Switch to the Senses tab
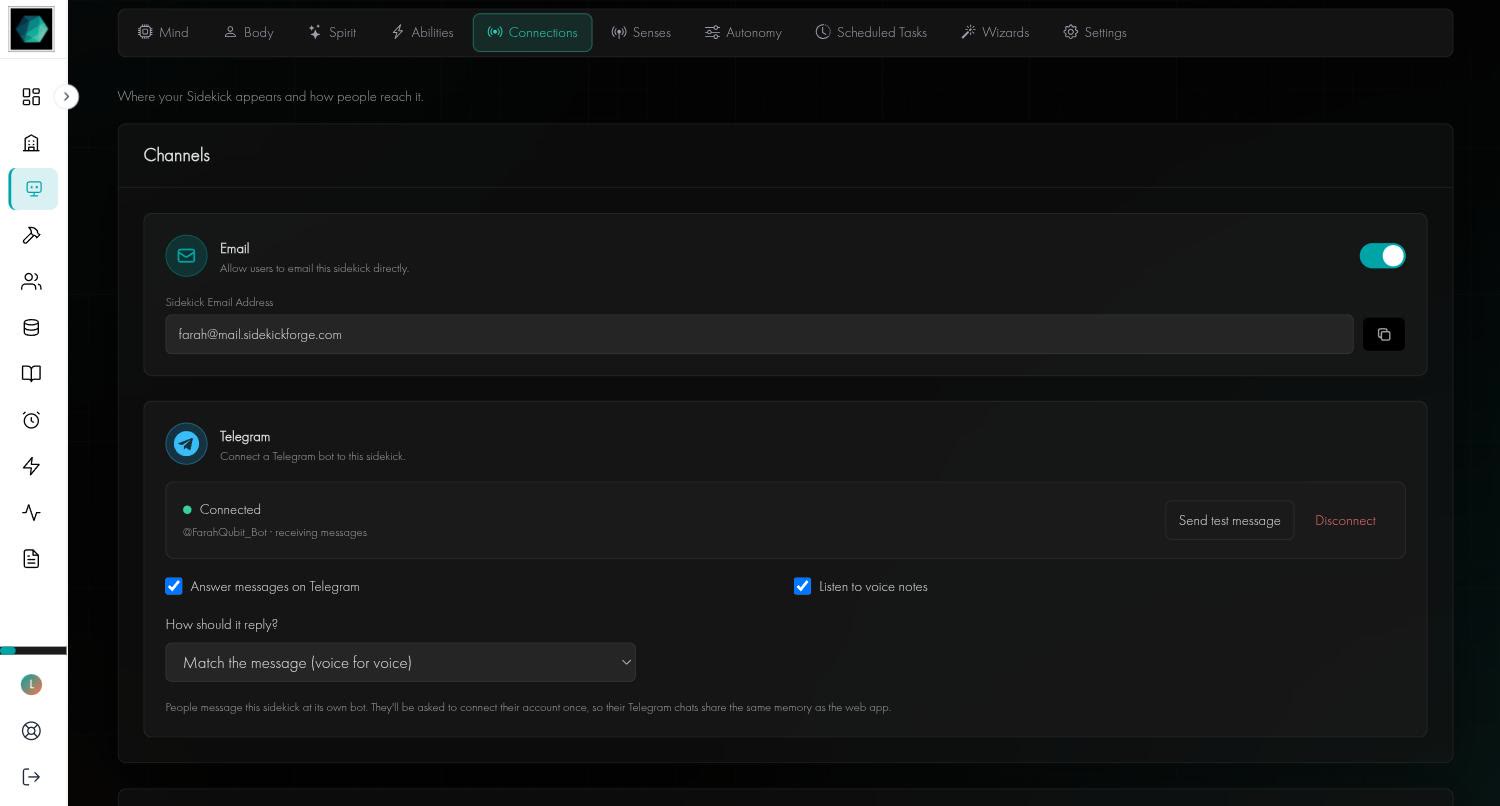The height and width of the screenshot is (806, 1500). pyautogui.click(x=641, y=32)
